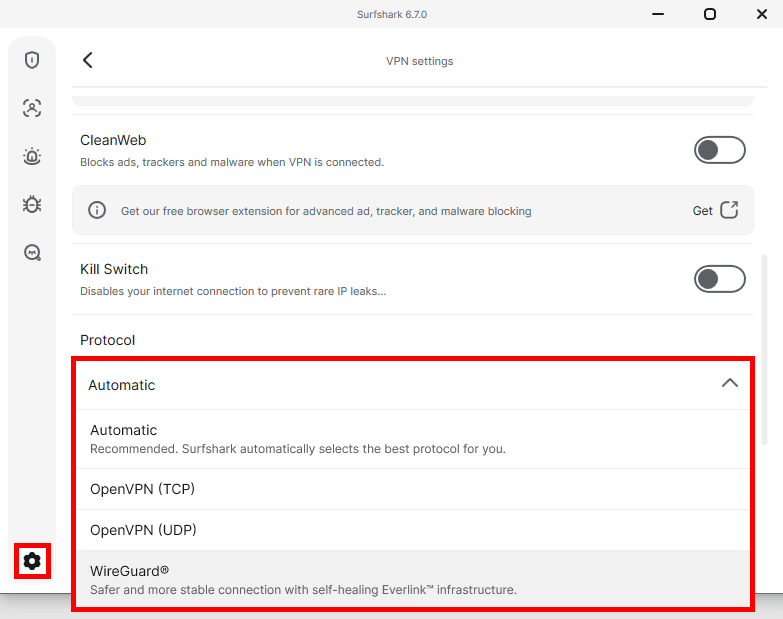783x619 pixels.
Task: Select the OpenVPN (UDP) protocol
Action: [x=413, y=530]
